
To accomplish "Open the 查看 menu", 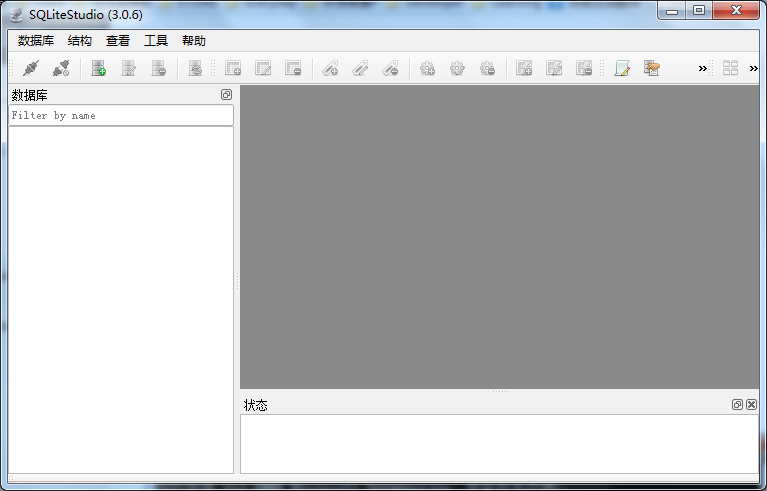I will pos(118,41).
